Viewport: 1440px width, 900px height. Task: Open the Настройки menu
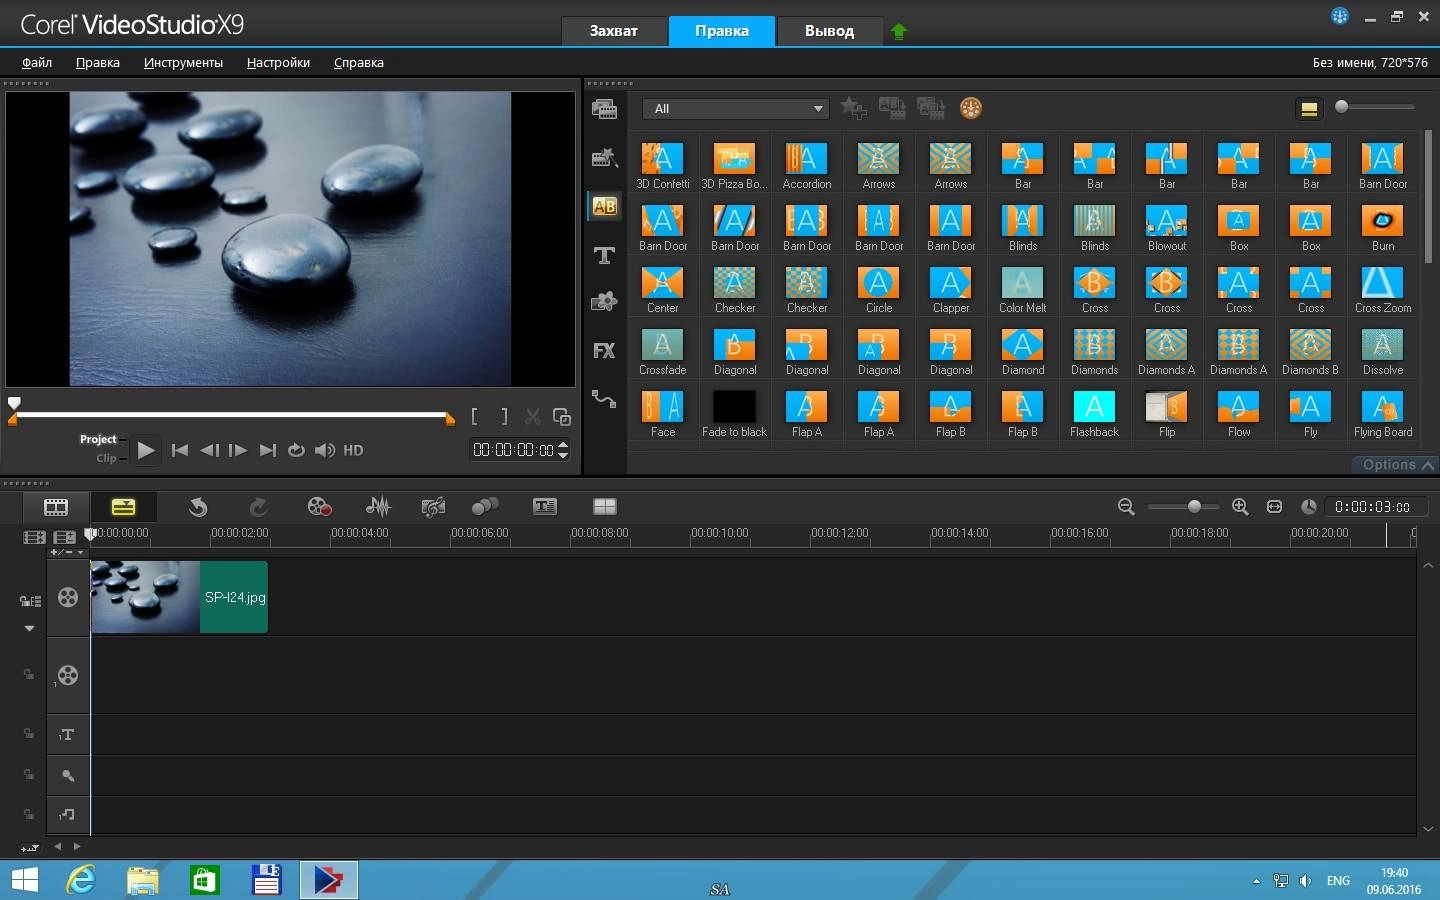278,62
